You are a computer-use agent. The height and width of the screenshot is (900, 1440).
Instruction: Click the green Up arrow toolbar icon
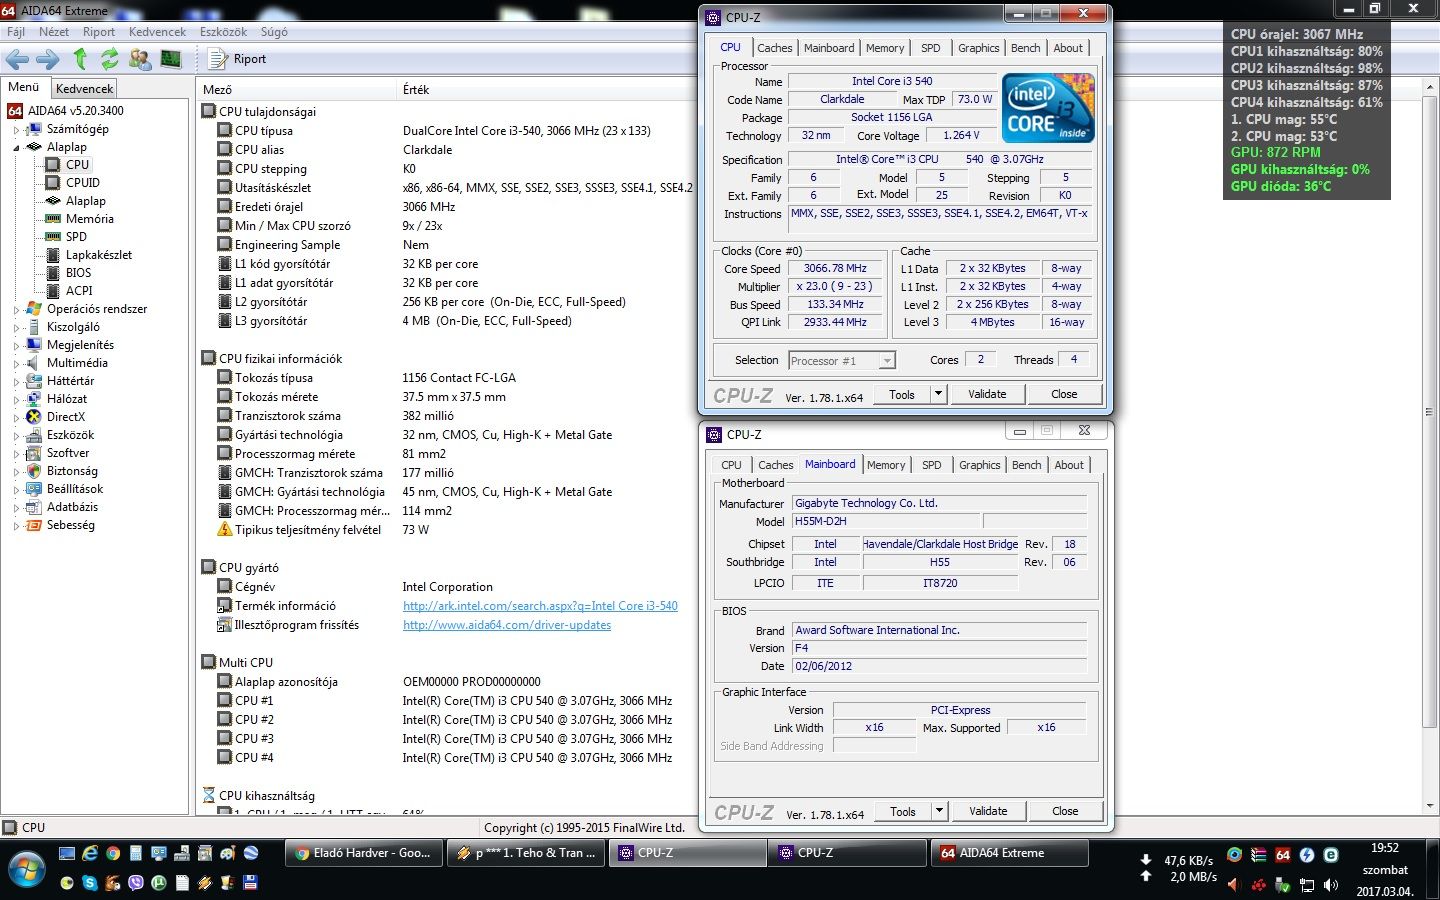81,59
